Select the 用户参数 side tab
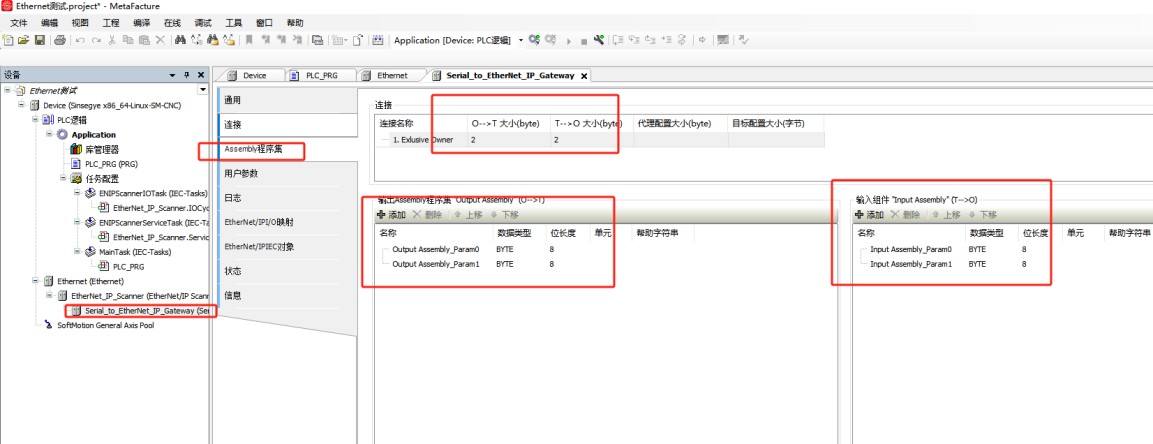The image size is (1153, 444). [241, 174]
